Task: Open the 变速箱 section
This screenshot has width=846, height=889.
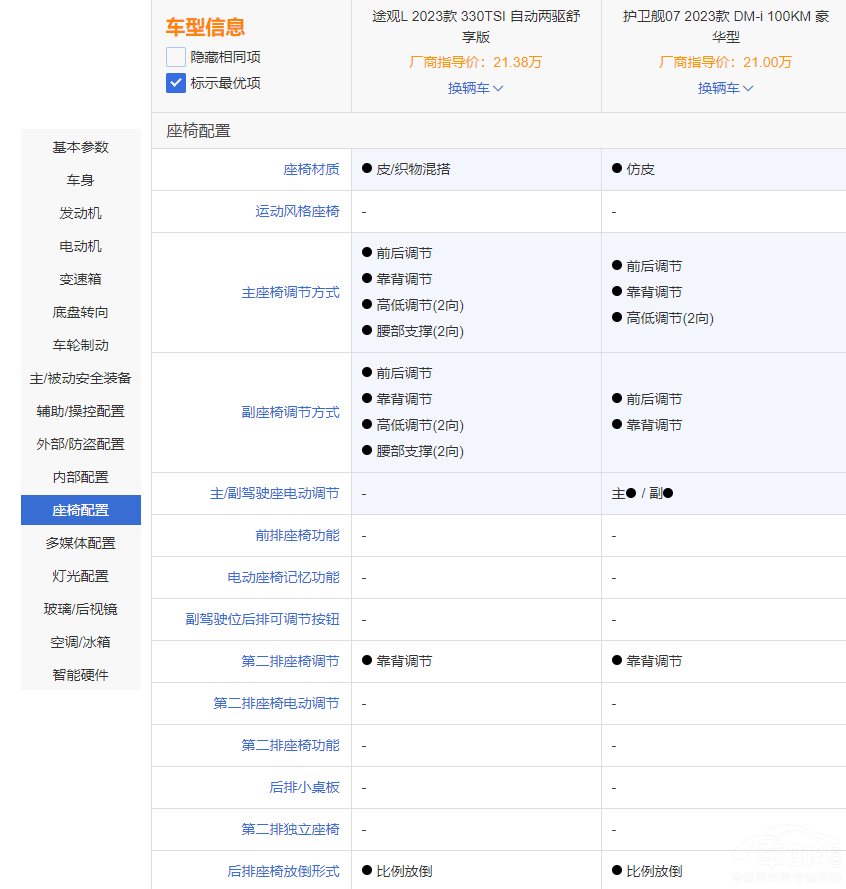Action: (x=80, y=279)
